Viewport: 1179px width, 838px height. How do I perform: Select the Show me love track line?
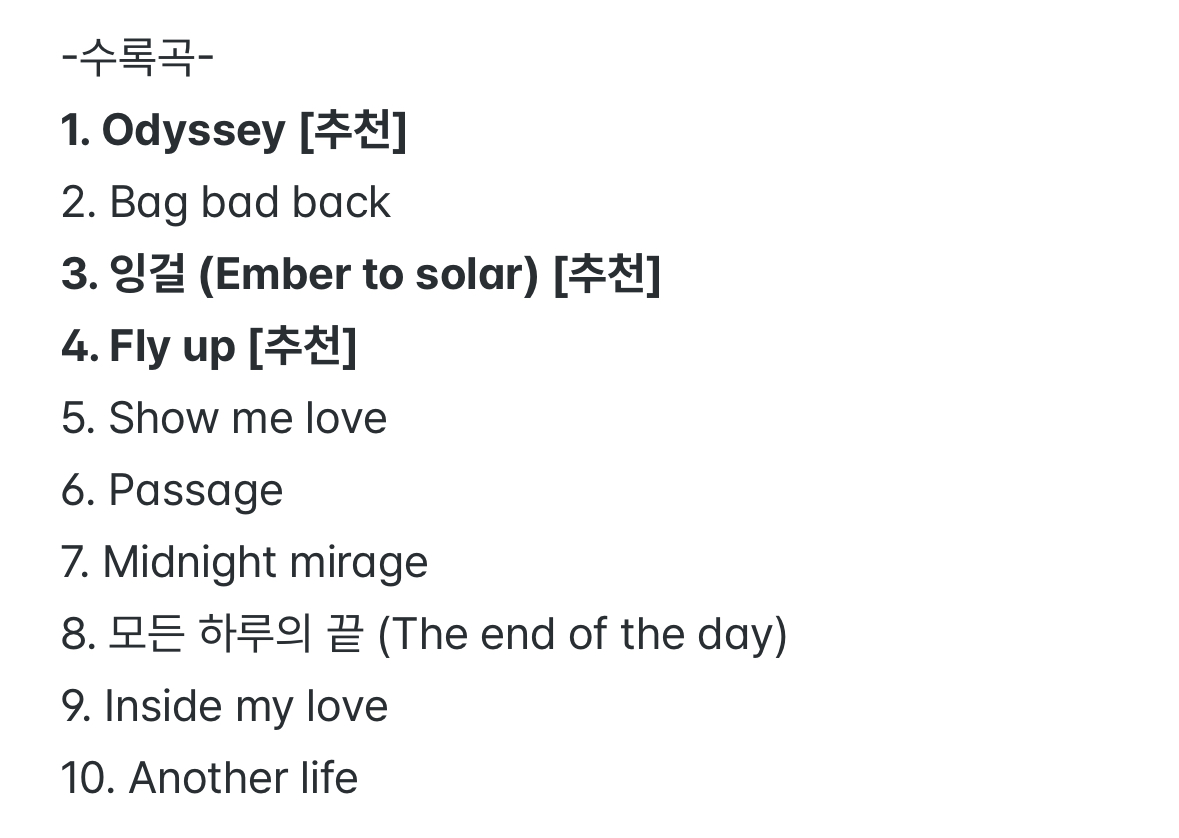point(224,418)
